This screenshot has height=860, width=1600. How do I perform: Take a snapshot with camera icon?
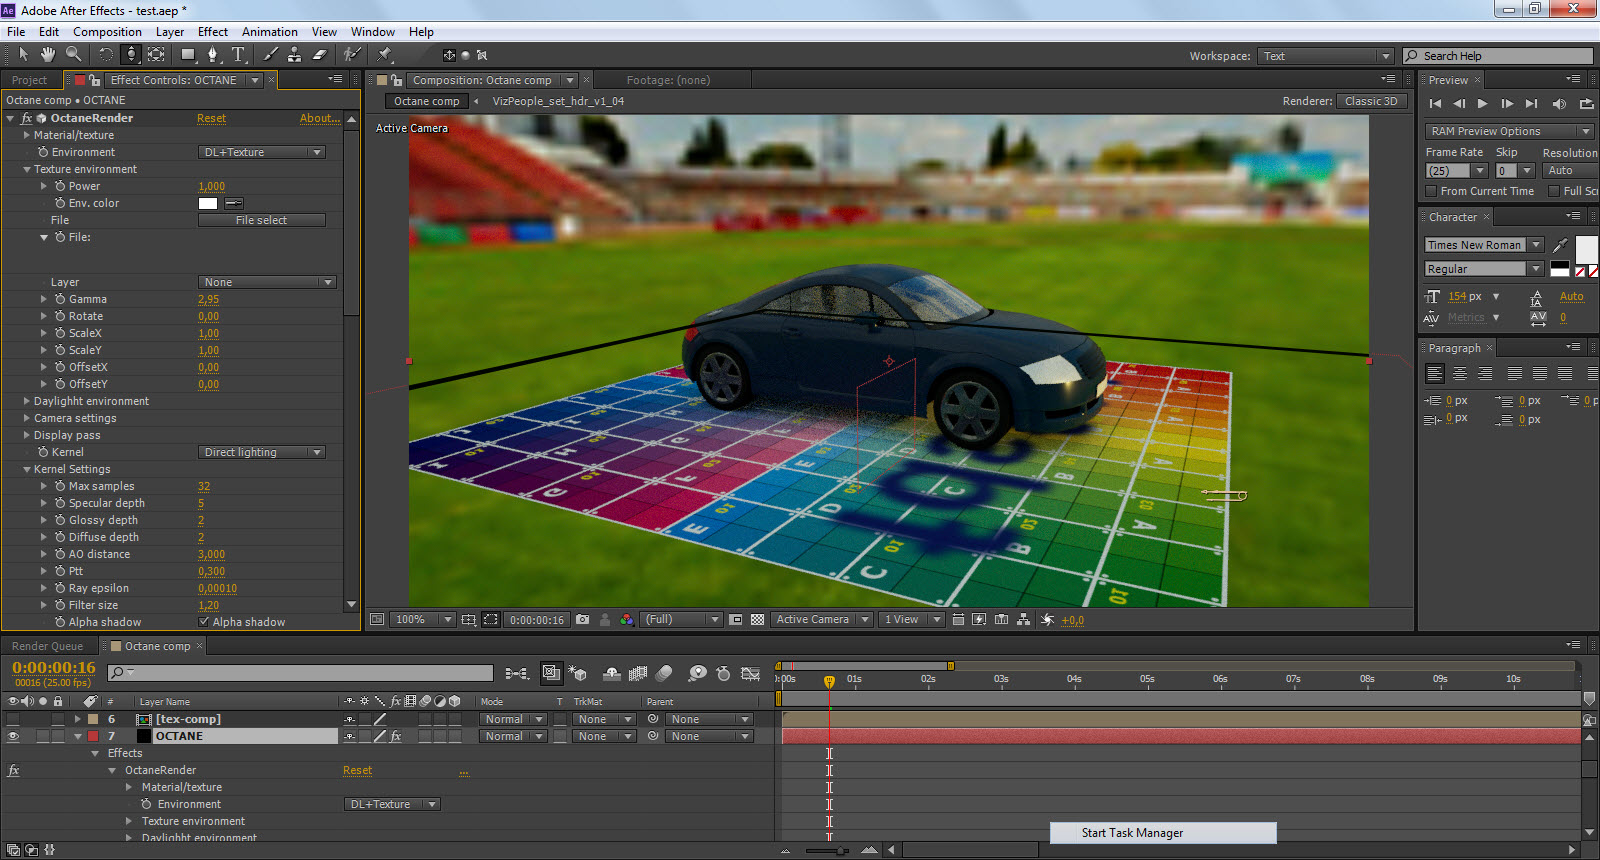(583, 620)
